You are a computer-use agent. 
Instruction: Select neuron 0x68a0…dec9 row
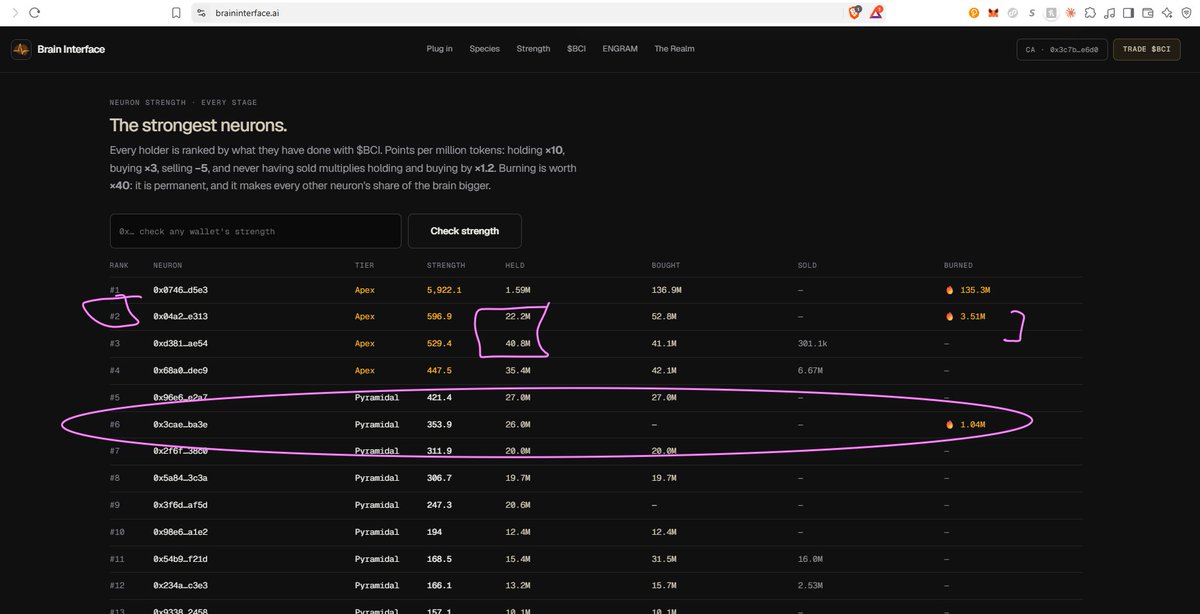coord(595,370)
